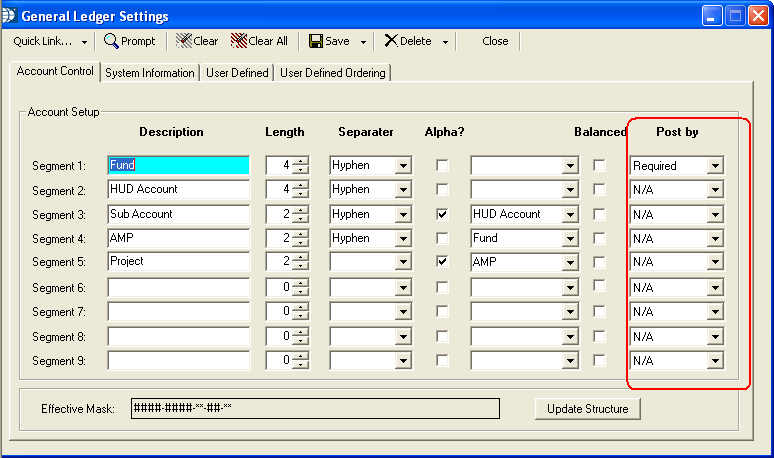Switch to User Defined tab

[x=237, y=73]
